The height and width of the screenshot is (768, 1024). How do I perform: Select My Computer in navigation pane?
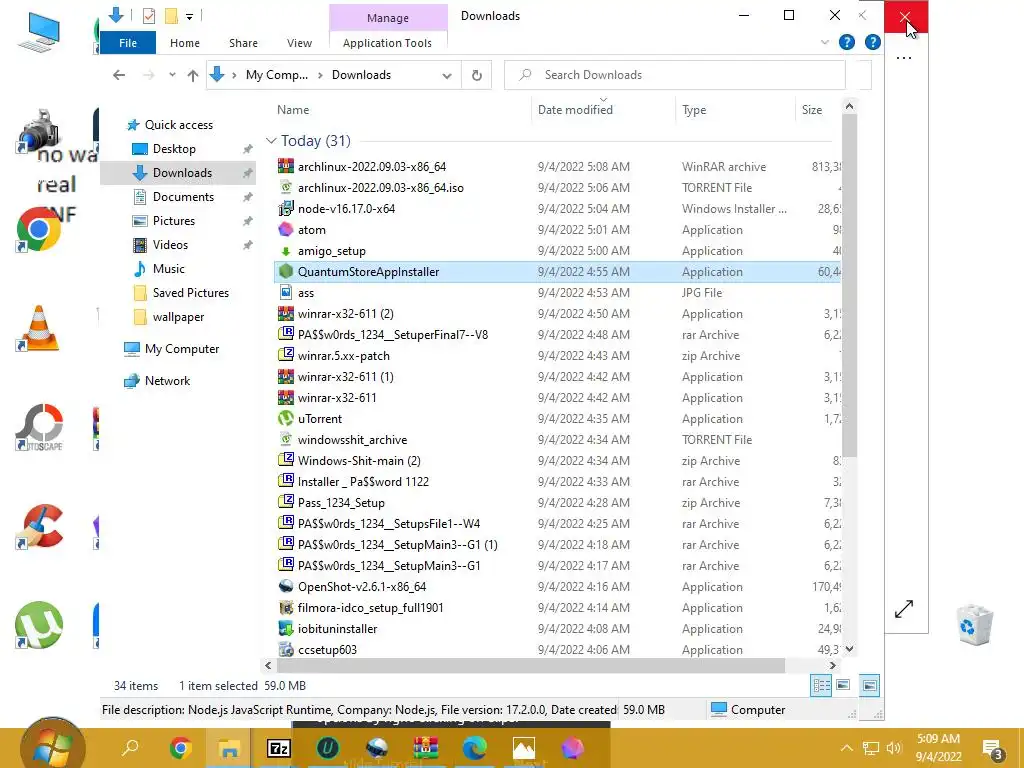[x=182, y=349]
